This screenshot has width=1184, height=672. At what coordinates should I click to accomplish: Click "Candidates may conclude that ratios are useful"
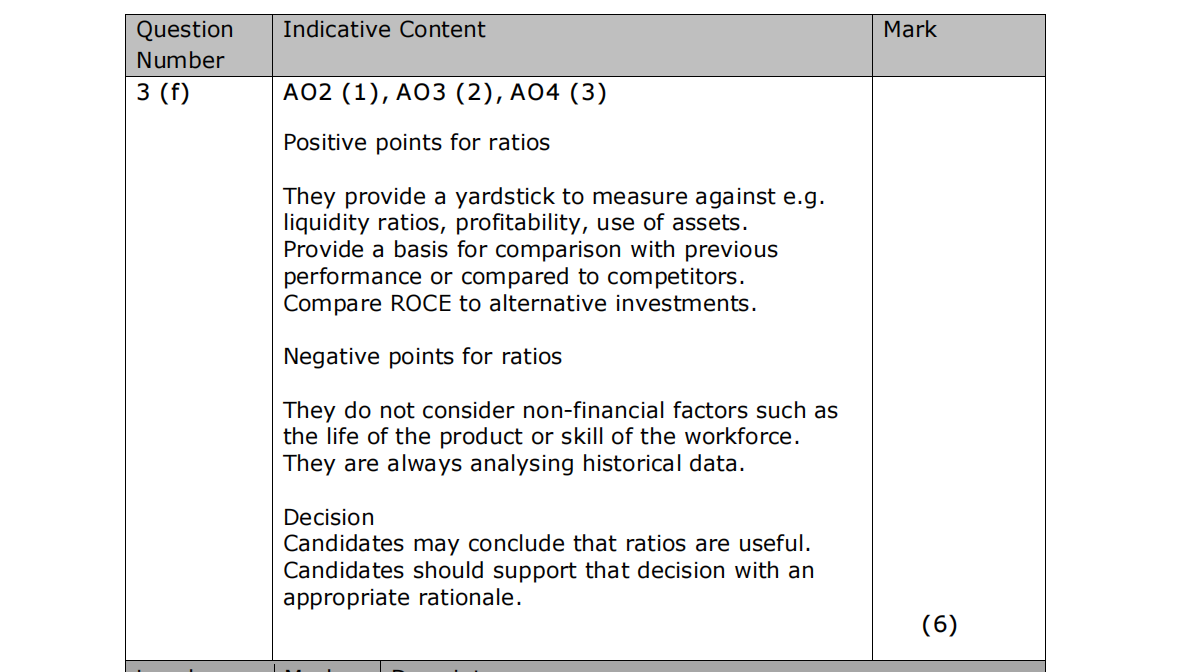click(x=546, y=544)
